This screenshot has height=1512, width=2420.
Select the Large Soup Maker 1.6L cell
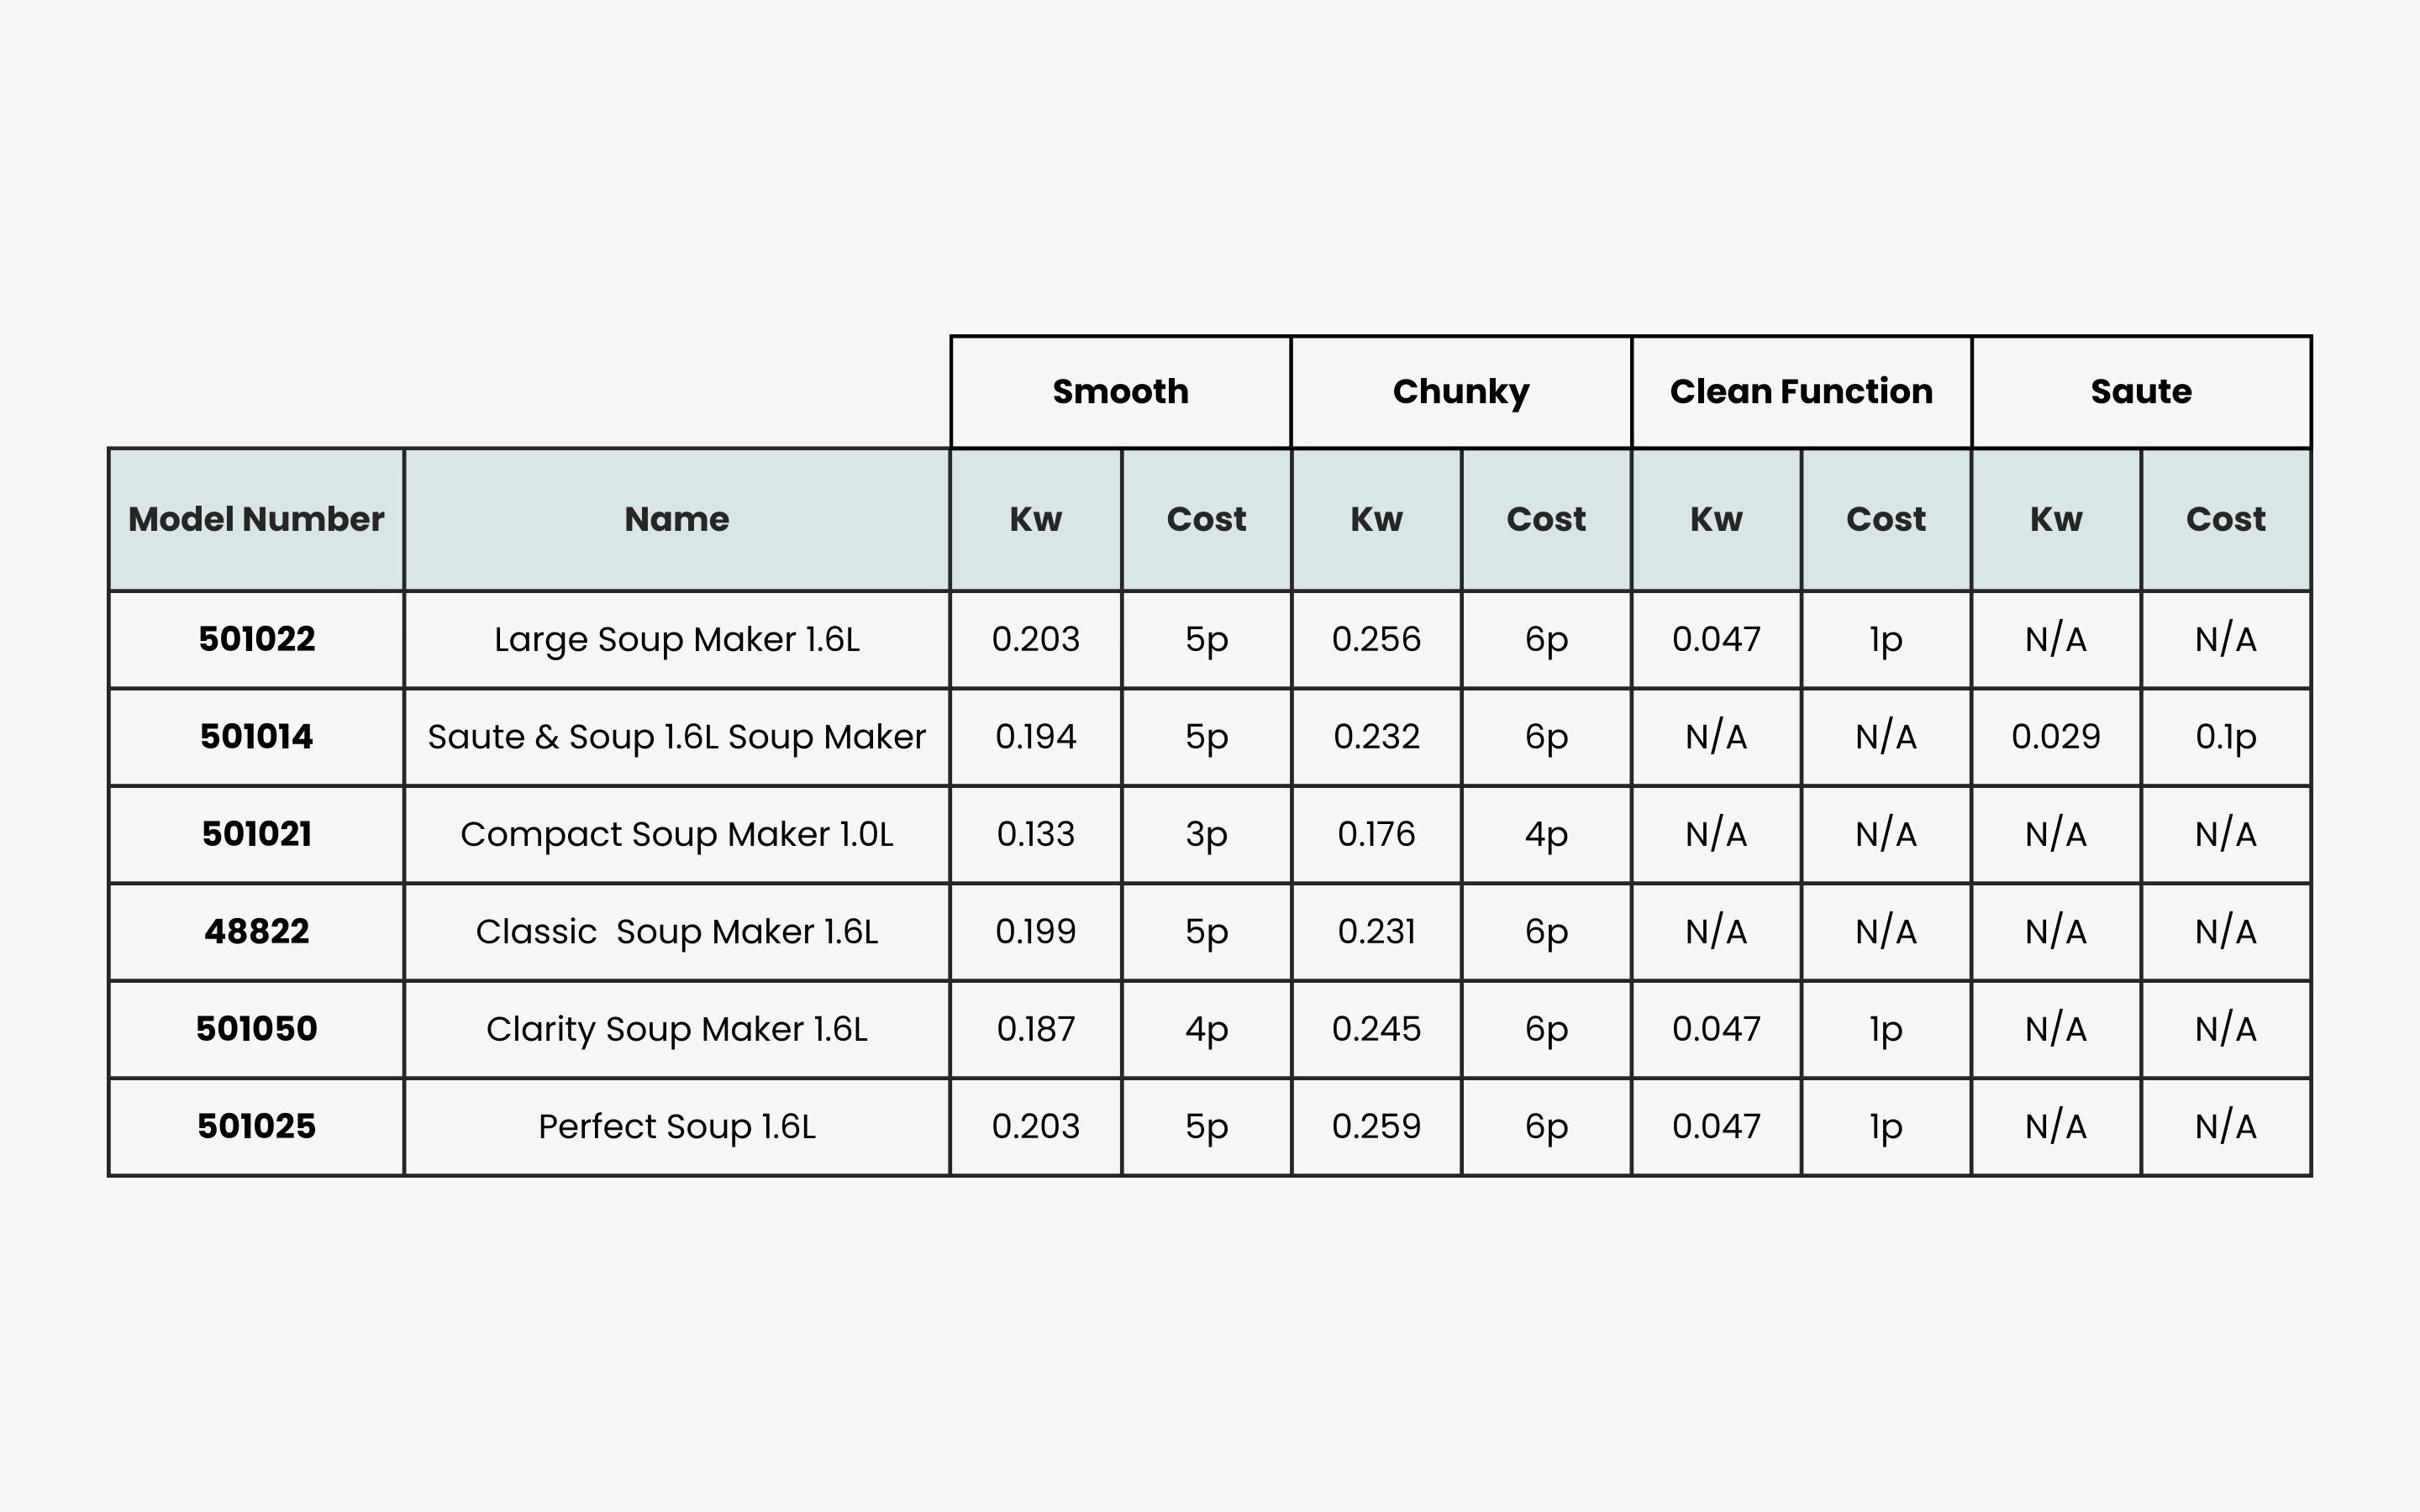[676, 639]
